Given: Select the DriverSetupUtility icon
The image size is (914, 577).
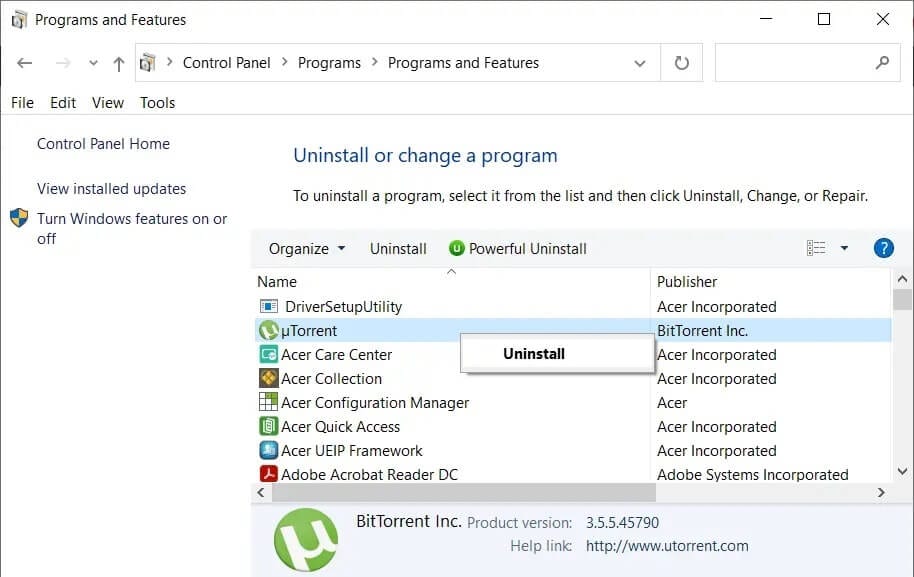Looking at the screenshot, I should click(268, 306).
